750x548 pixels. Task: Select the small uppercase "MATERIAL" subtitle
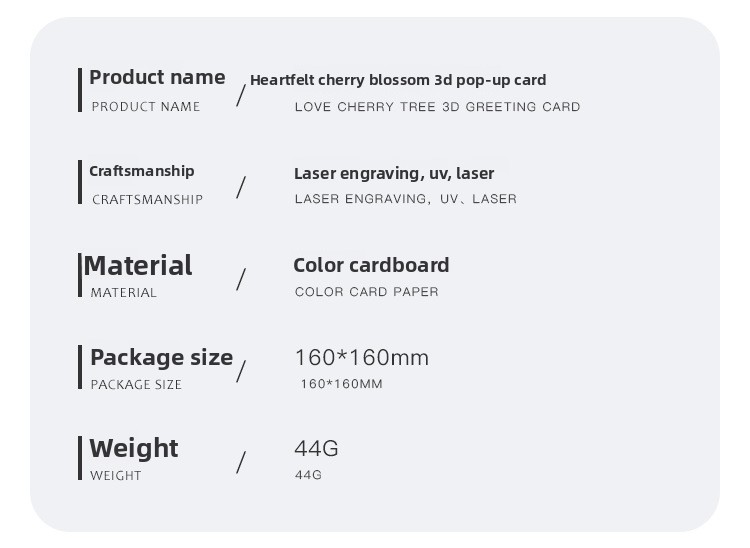click(124, 293)
